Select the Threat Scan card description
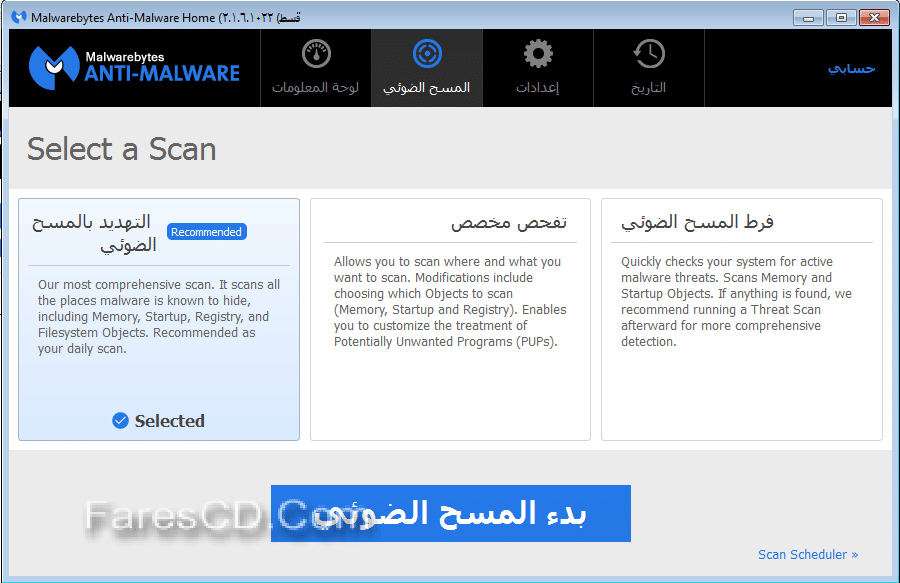 [x=159, y=317]
